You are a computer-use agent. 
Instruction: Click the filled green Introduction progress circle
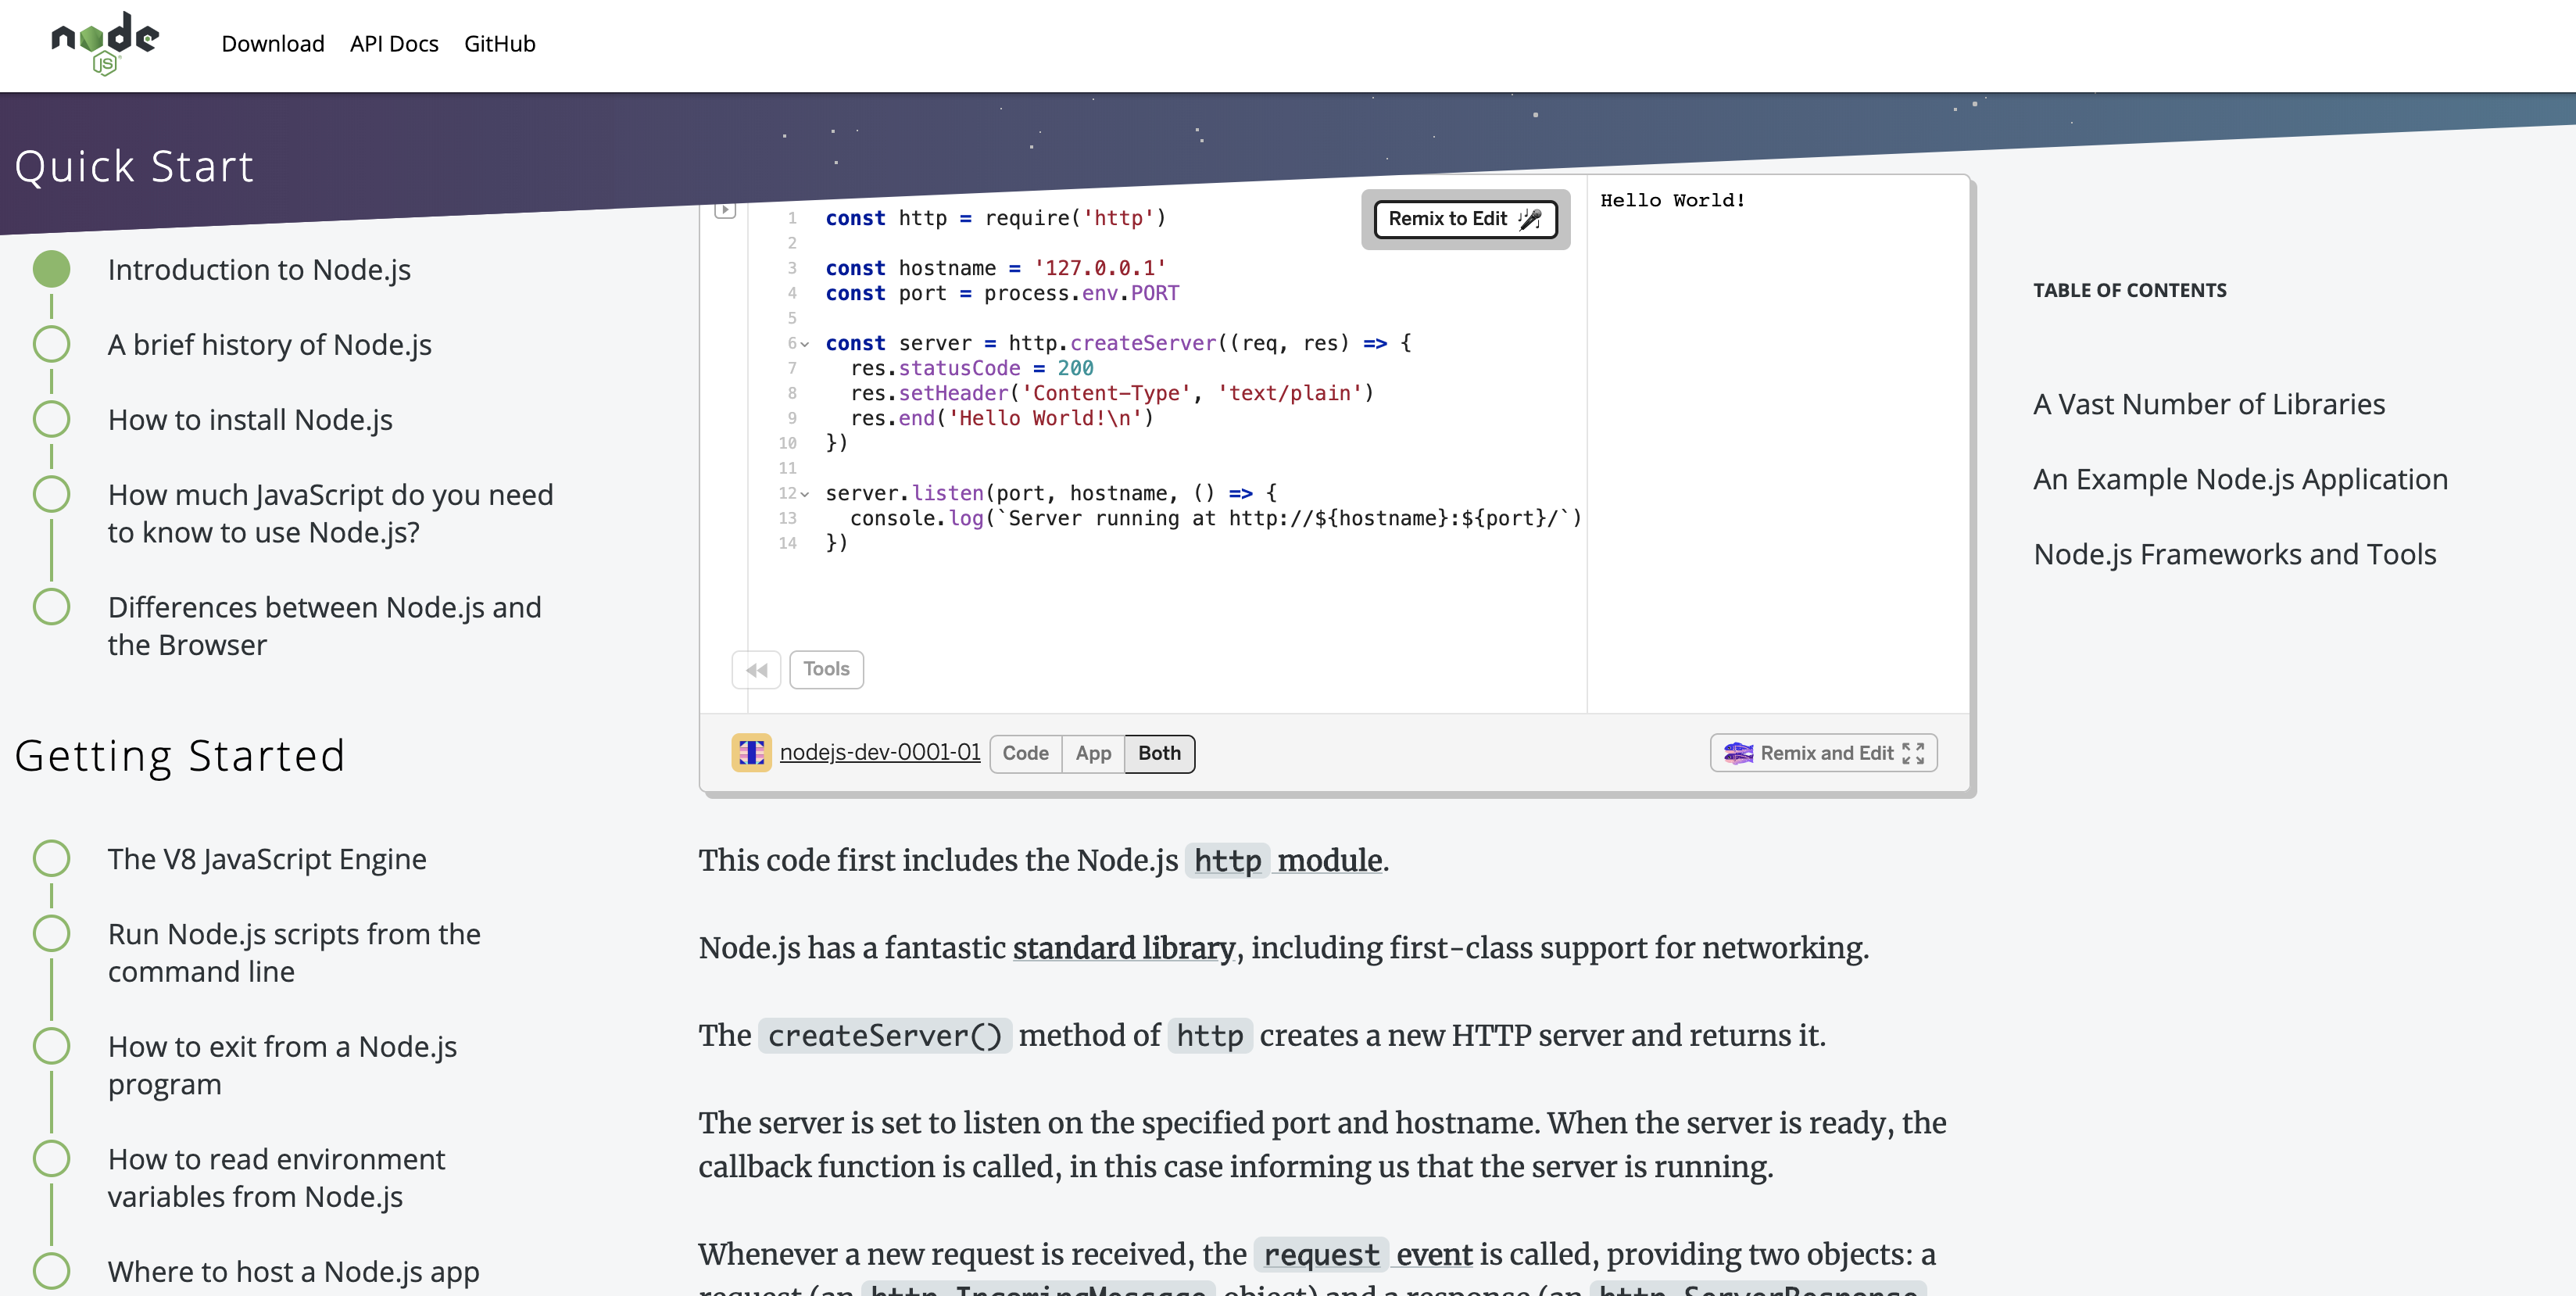click(x=51, y=269)
